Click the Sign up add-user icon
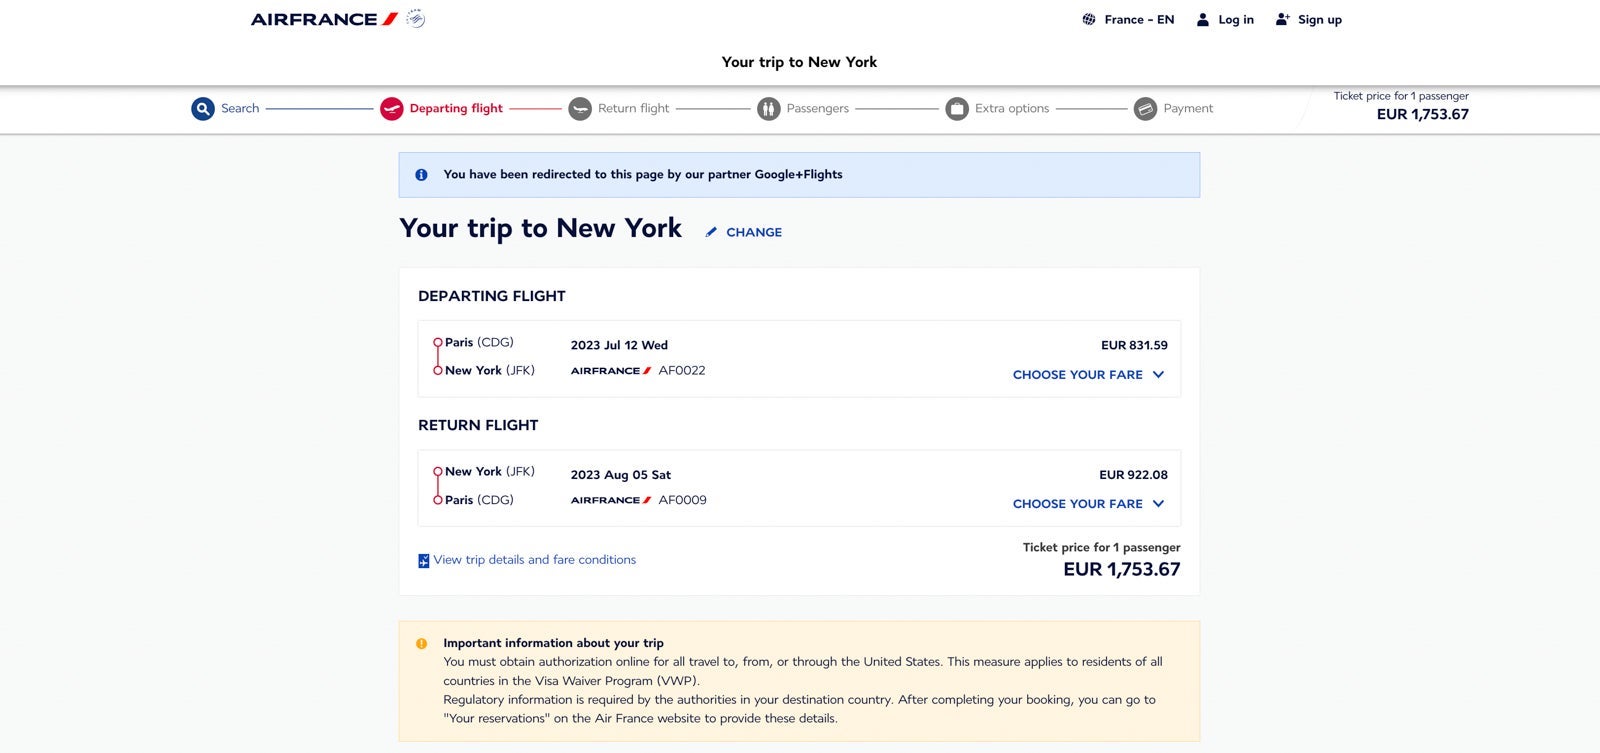1600x753 pixels. pyautogui.click(x=1282, y=19)
